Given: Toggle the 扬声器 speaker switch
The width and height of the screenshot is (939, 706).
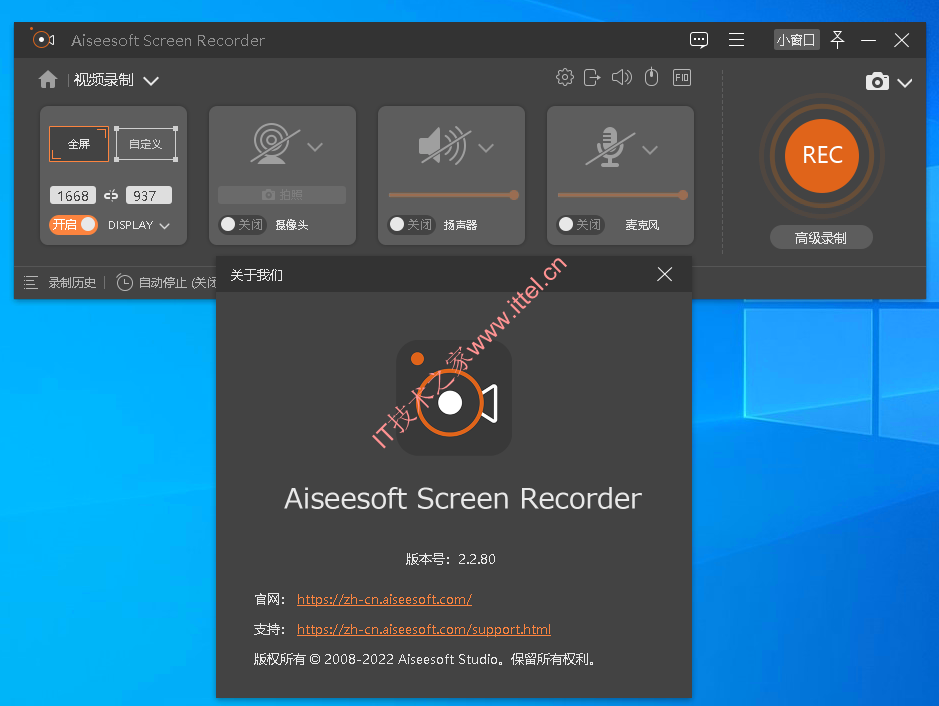Looking at the screenshot, I should tap(411, 225).
